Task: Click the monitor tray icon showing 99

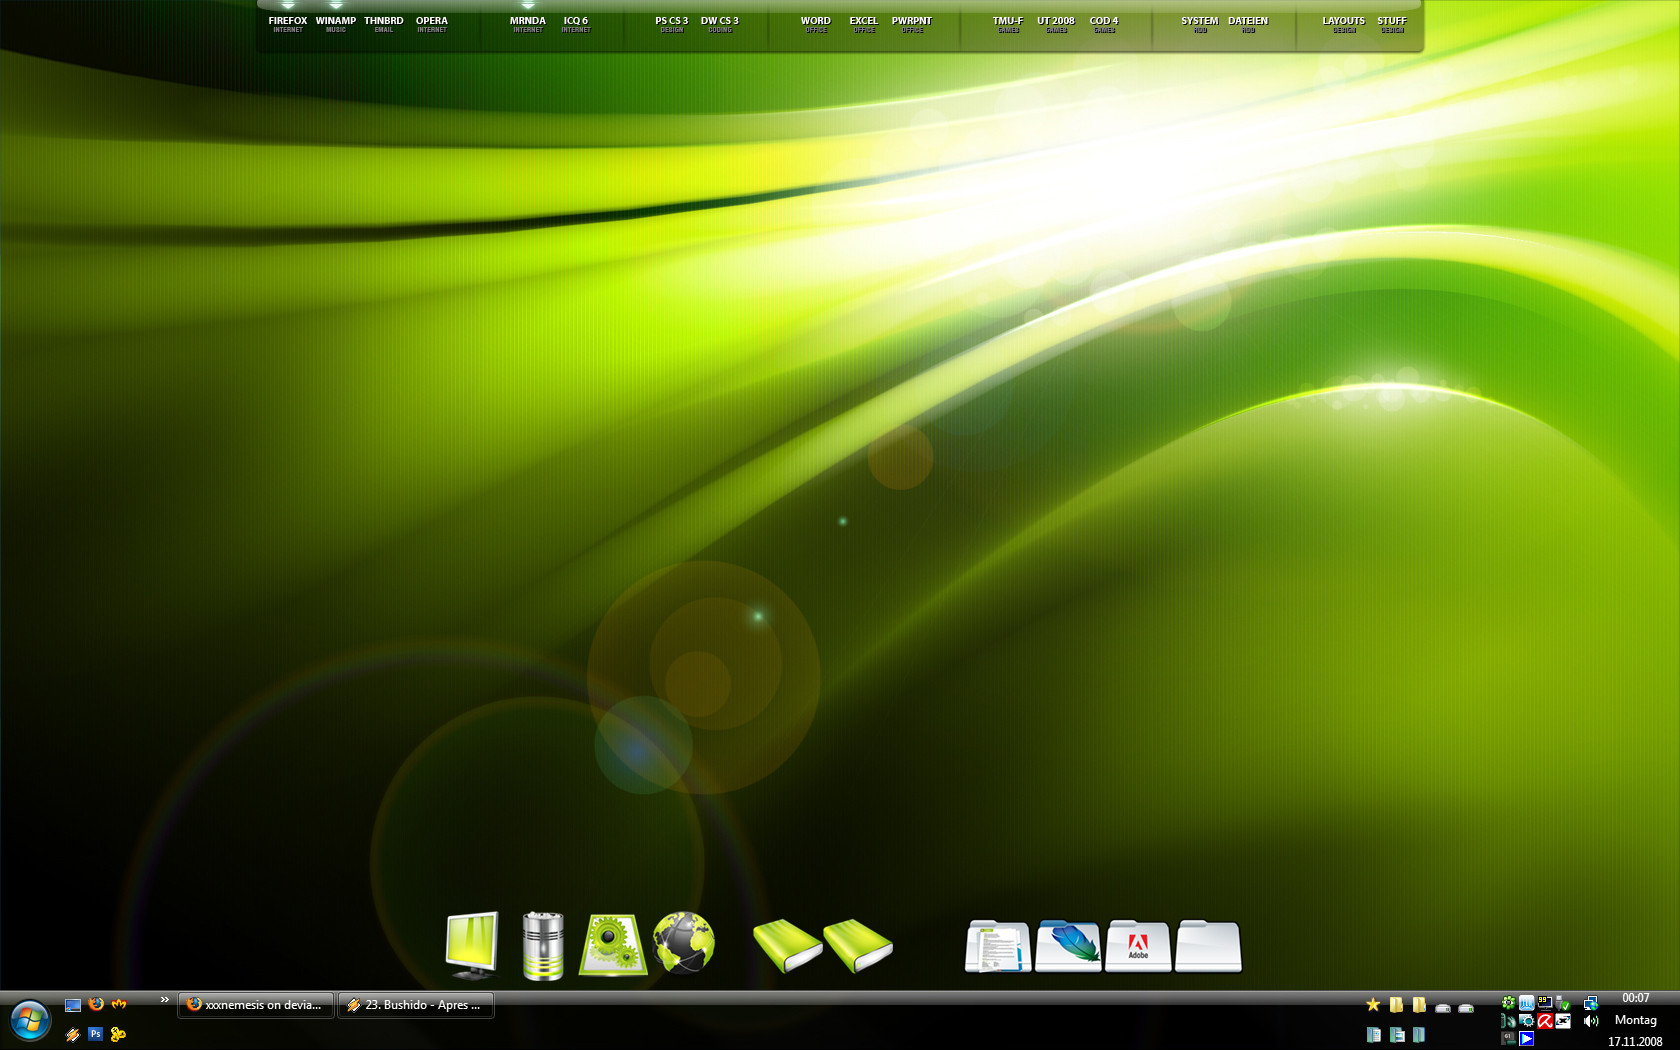Action: point(1545,1003)
